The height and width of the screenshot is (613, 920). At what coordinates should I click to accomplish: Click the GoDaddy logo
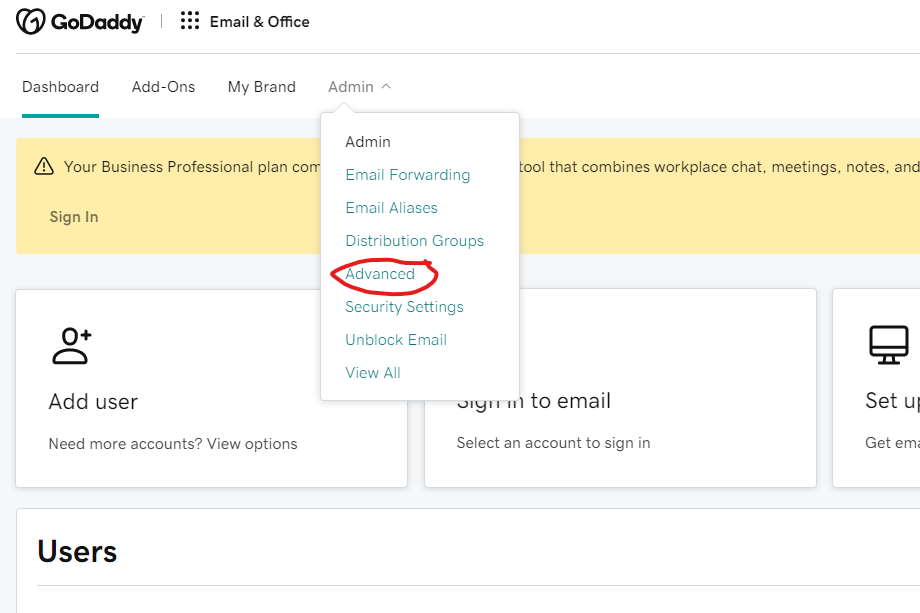click(80, 22)
